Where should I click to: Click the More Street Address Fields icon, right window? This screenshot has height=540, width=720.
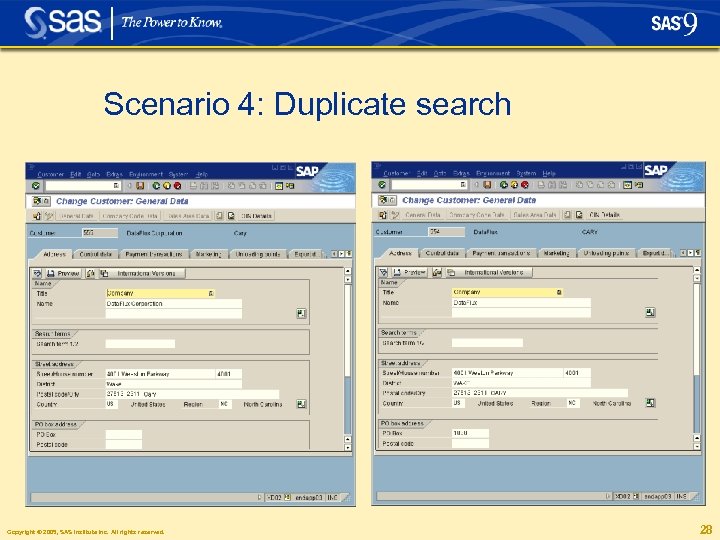650,403
